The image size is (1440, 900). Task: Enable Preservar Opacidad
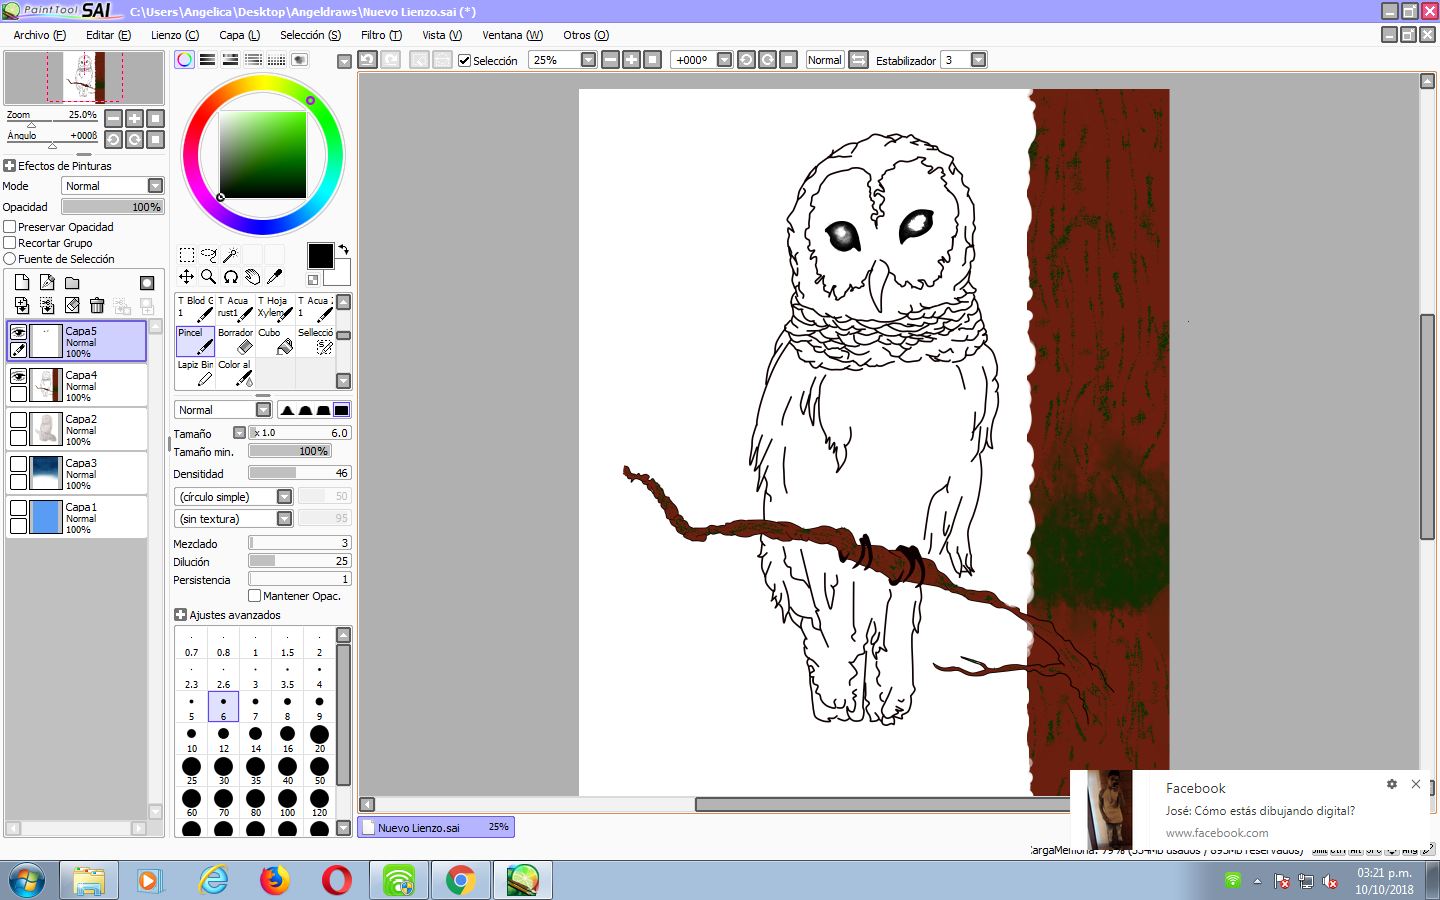(10, 227)
